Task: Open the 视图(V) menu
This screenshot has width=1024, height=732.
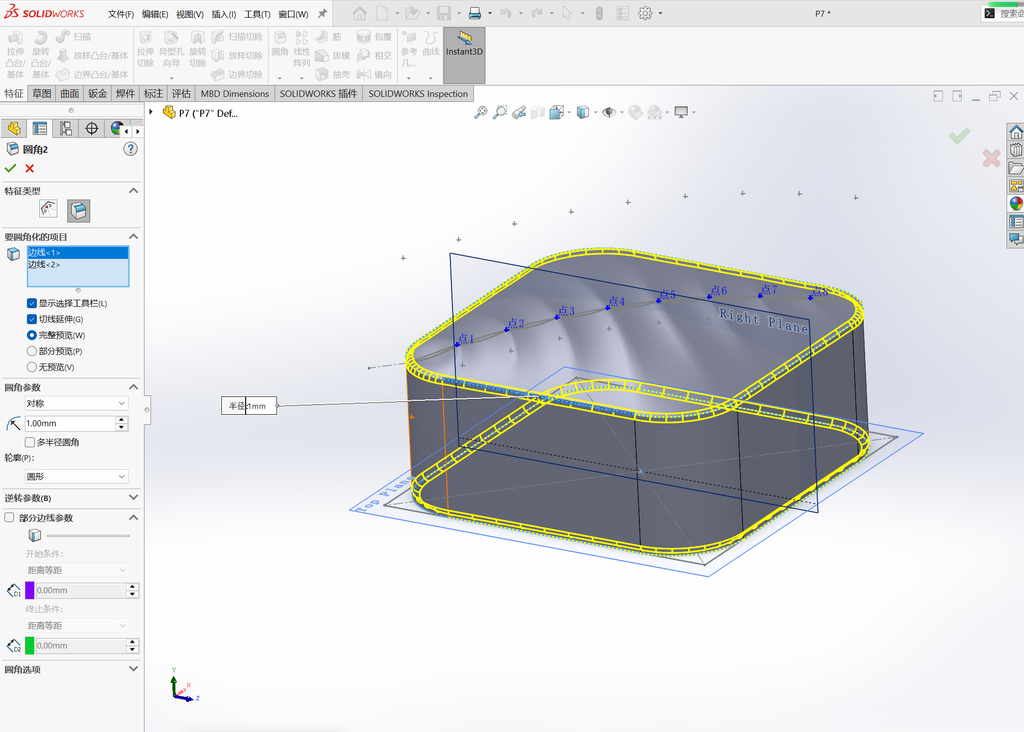Action: coord(189,14)
